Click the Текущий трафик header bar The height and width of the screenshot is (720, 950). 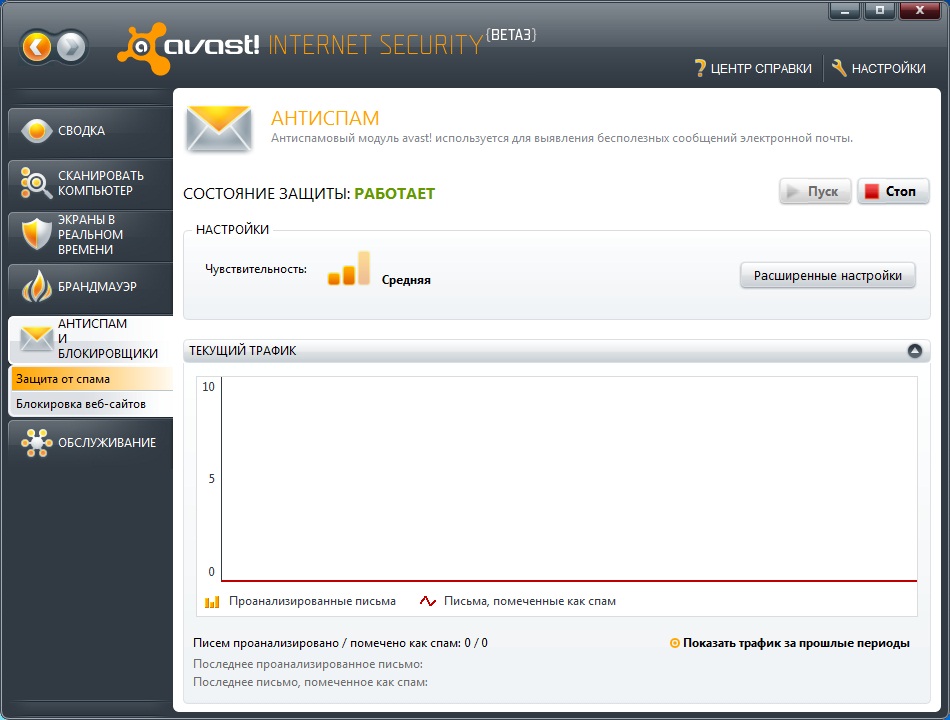coord(556,351)
